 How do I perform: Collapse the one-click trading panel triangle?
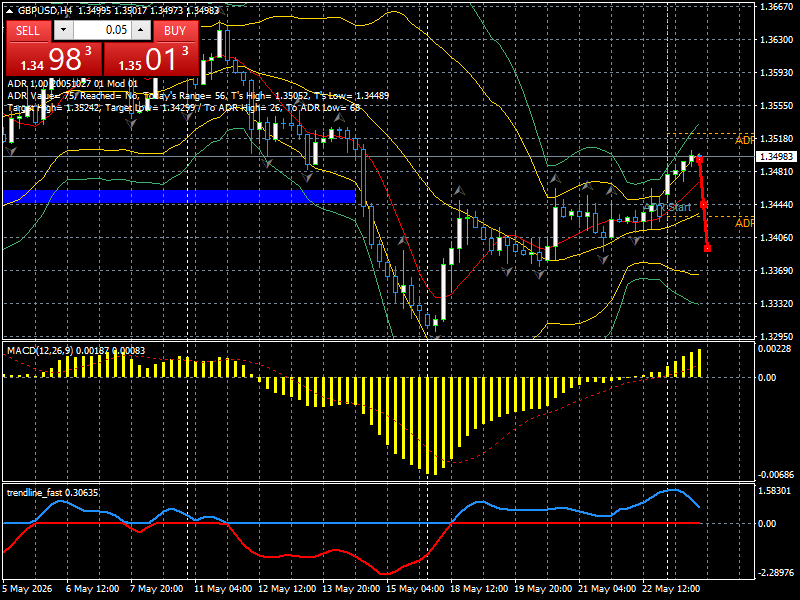tap(10, 10)
